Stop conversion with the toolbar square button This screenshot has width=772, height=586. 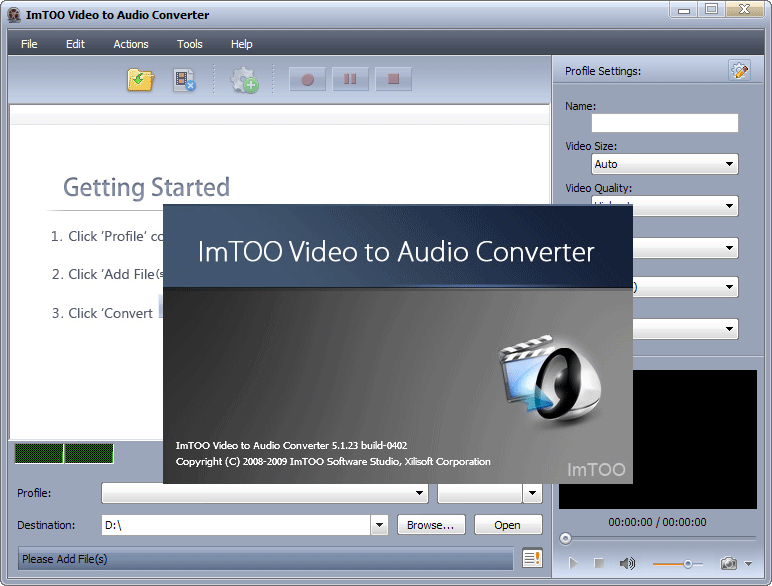click(x=393, y=79)
